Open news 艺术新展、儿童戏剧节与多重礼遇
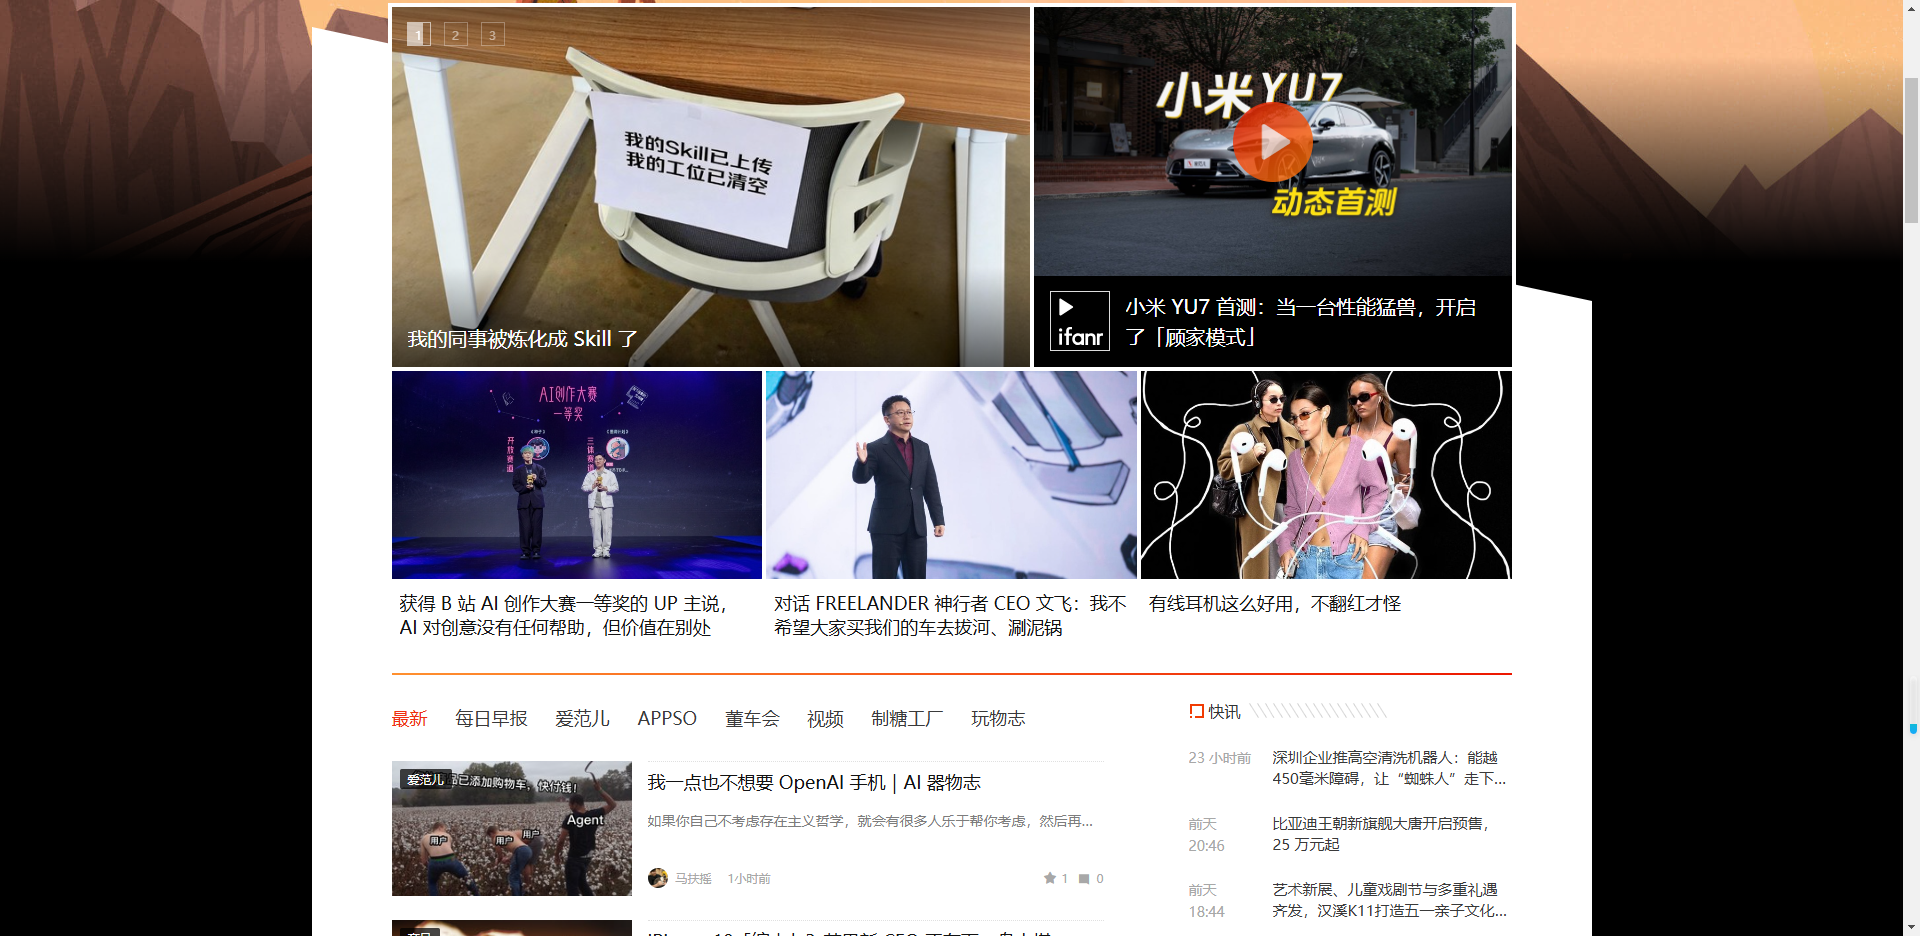This screenshot has width=1920, height=936. pos(1389,900)
